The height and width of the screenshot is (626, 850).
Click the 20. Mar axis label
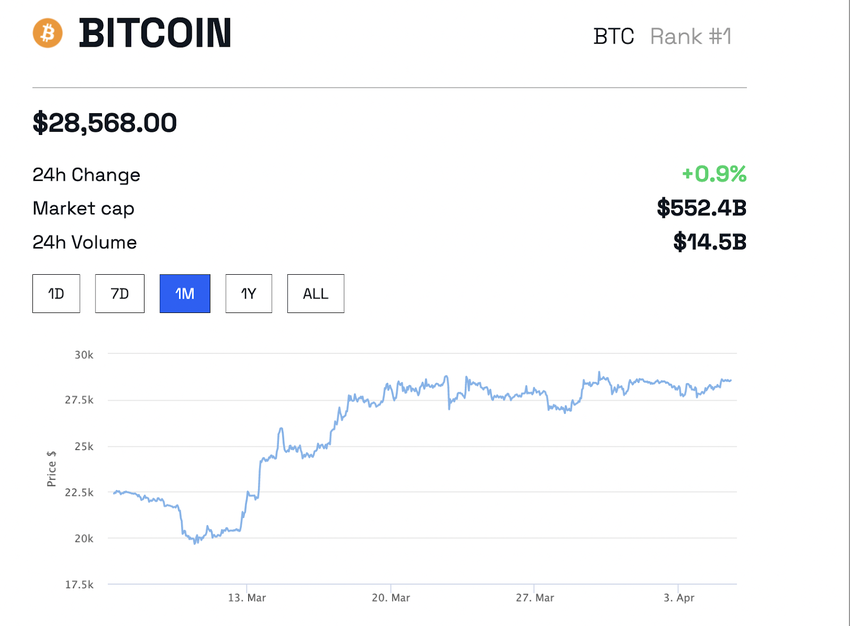390,597
